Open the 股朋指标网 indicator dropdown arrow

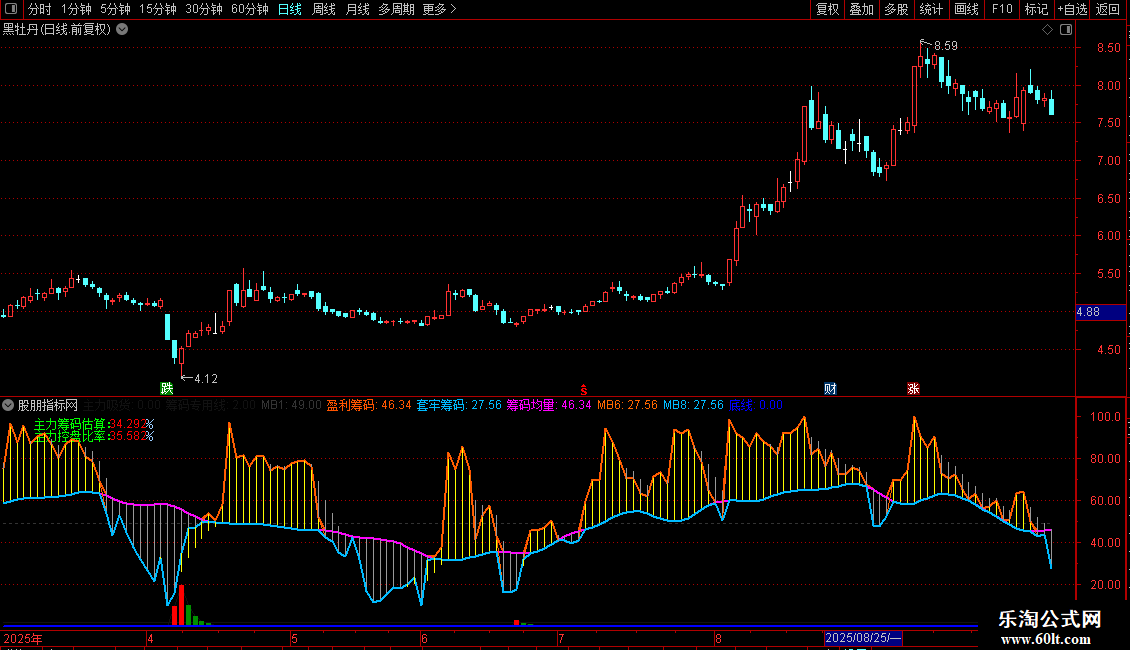point(9,405)
